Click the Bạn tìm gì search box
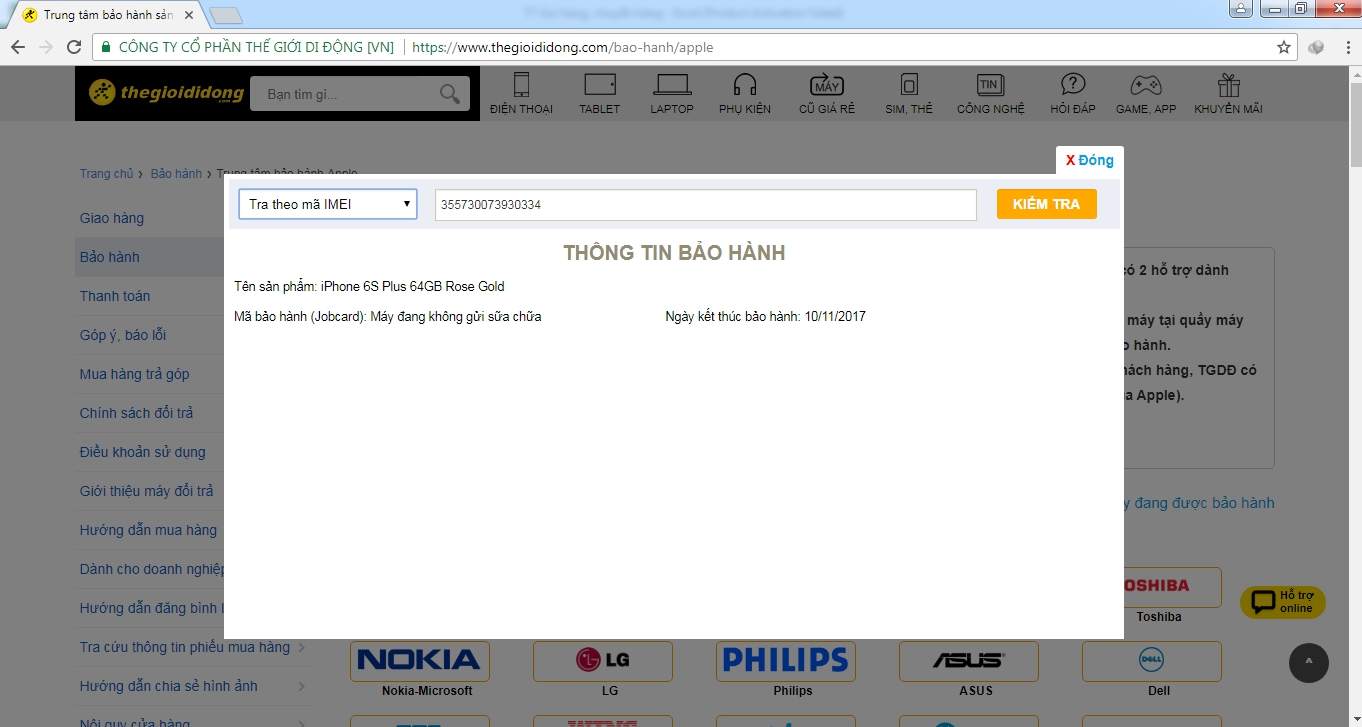Image resolution: width=1362 pixels, height=727 pixels. [x=345, y=94]
